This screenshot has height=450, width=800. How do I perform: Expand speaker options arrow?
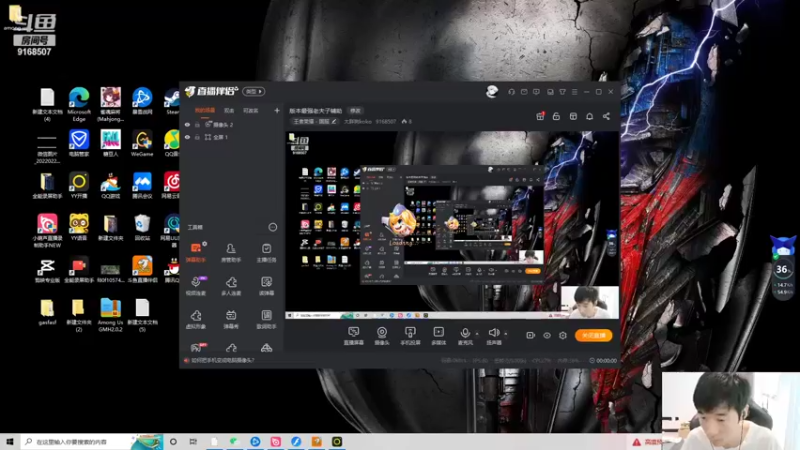pyautogui.click(x=506, y=334)
